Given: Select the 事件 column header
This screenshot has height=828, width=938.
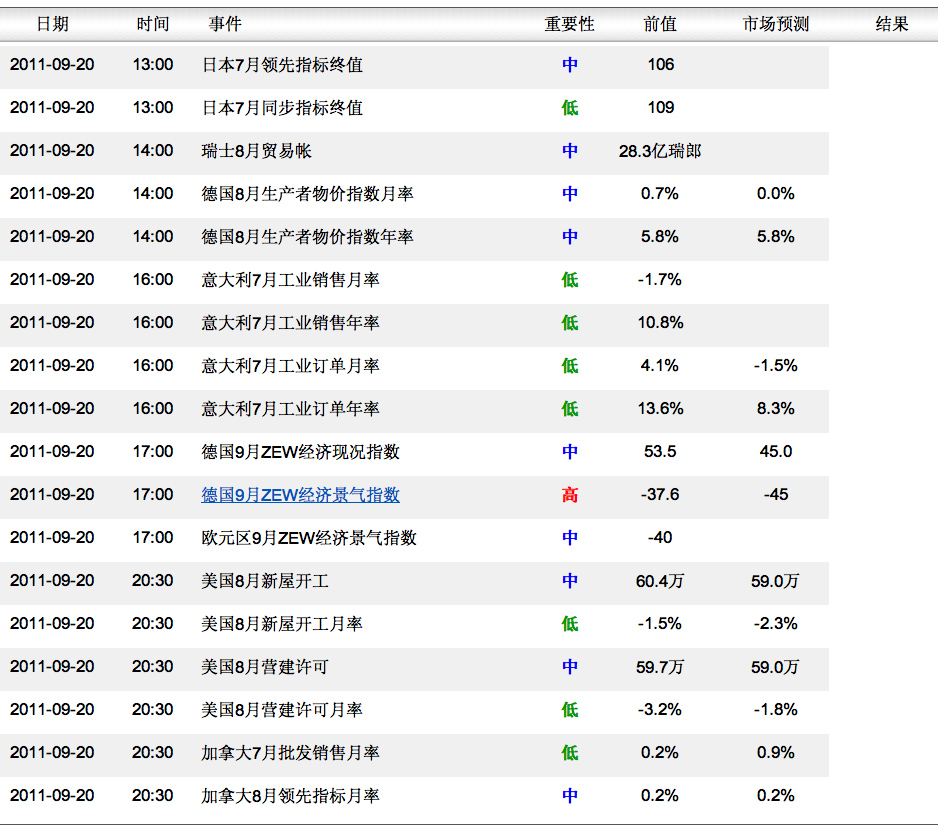Looking at the screenshot, I should [225, 24].
